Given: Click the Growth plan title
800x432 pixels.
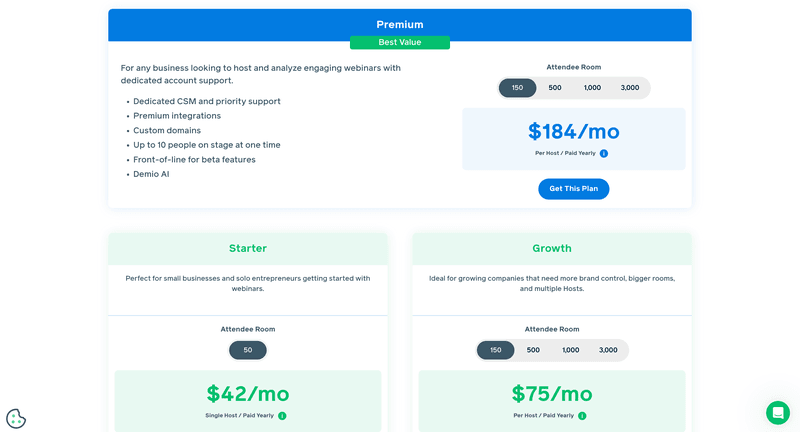Looking at the screenshot, I should point(552,248).
